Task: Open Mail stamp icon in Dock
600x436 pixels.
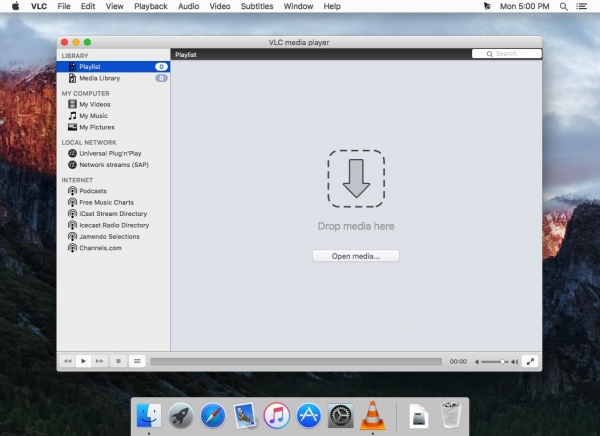Action: (245, 415)
